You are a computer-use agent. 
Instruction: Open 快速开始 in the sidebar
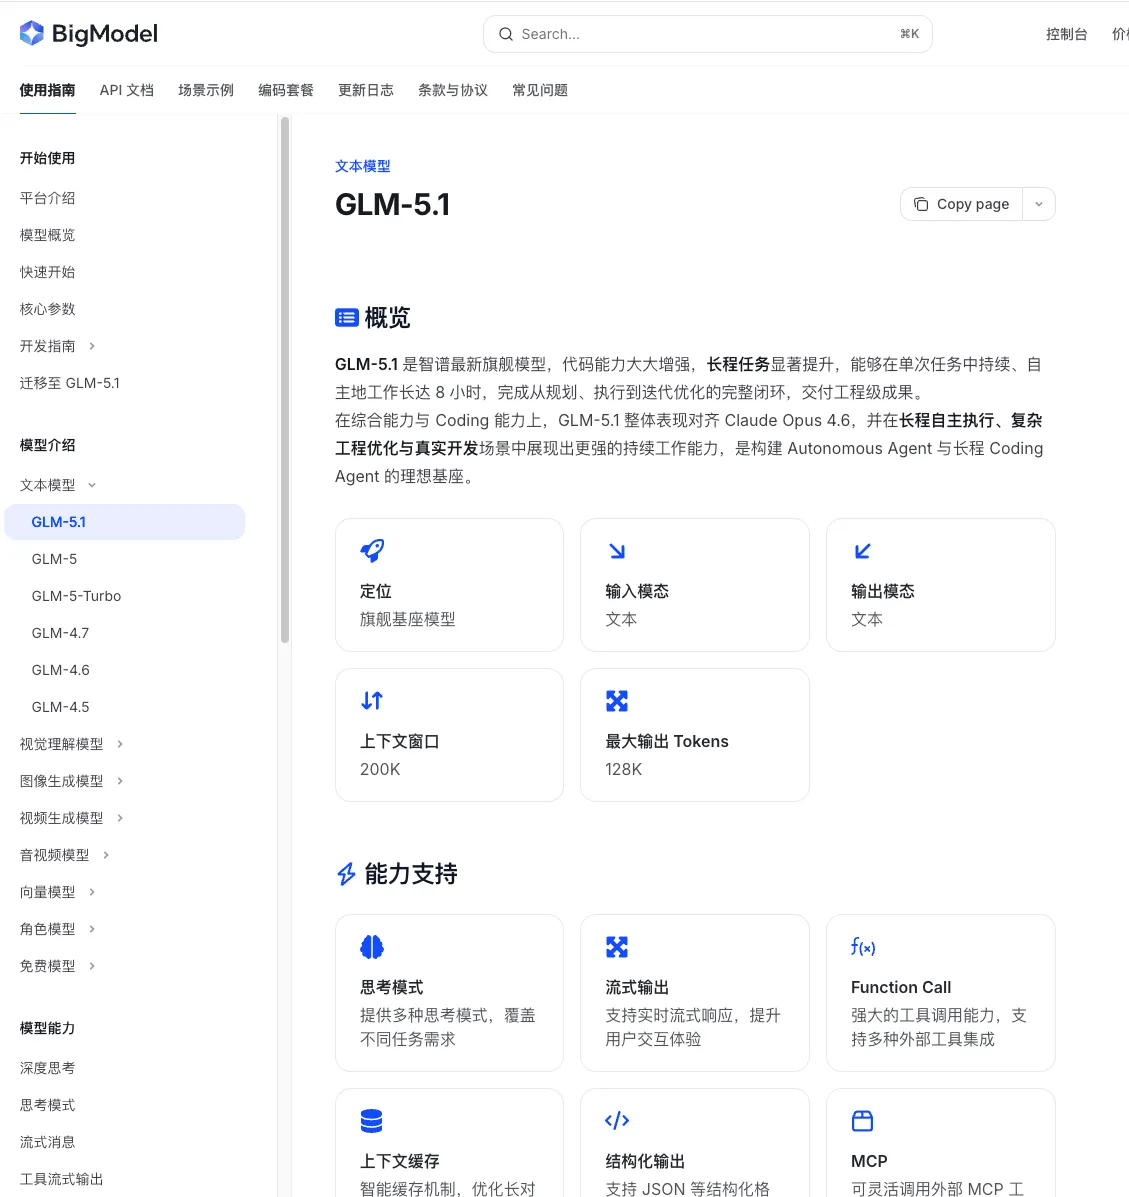point(47,273)
